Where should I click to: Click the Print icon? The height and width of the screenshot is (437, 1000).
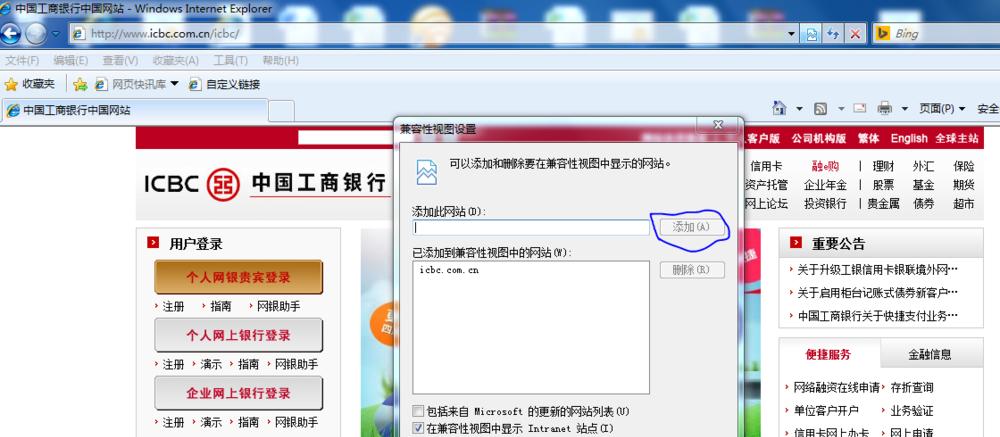pos(885,108)
